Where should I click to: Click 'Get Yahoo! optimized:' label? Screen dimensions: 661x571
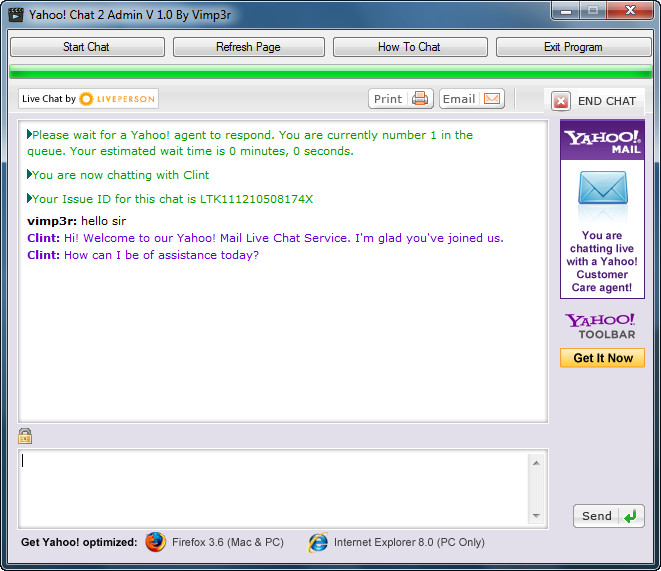[79, 542]
